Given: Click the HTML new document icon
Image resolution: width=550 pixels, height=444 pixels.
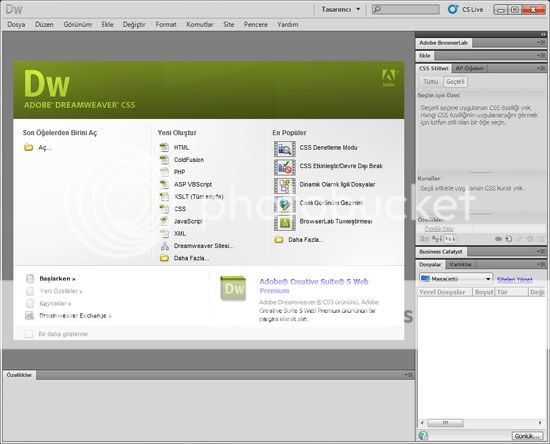Looking at the screenshot, I should point(164,147).
